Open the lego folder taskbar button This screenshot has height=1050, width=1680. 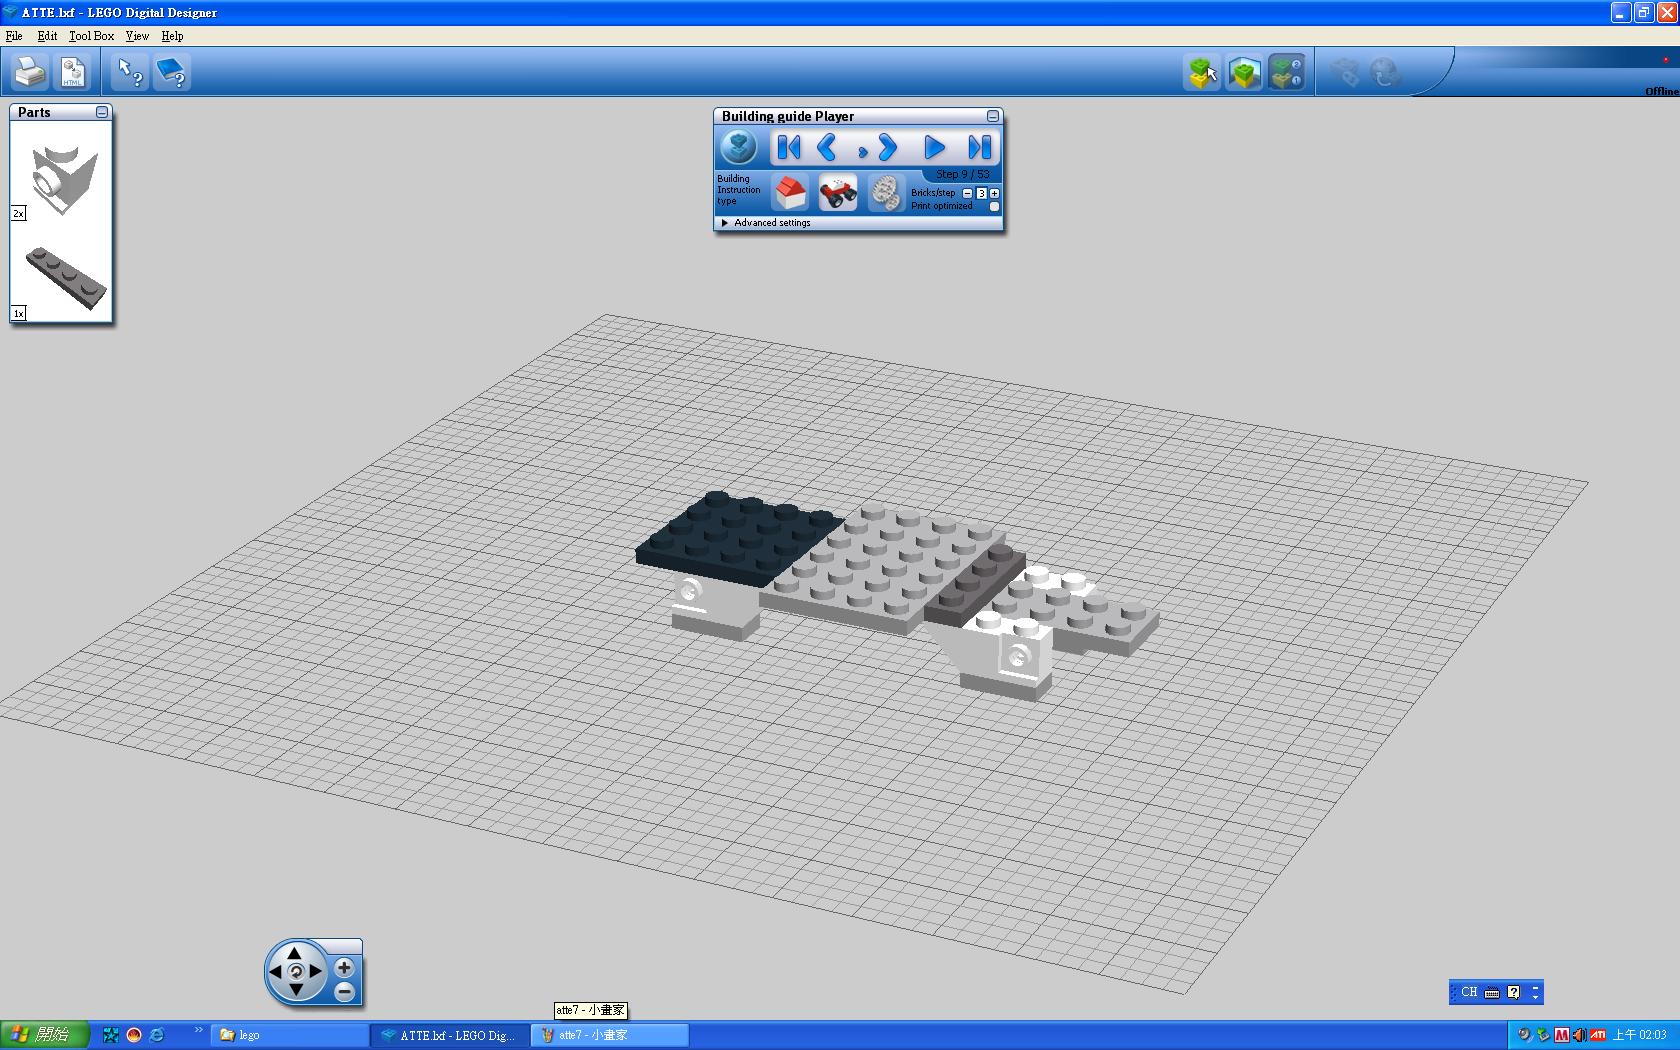pos(289,1035)
